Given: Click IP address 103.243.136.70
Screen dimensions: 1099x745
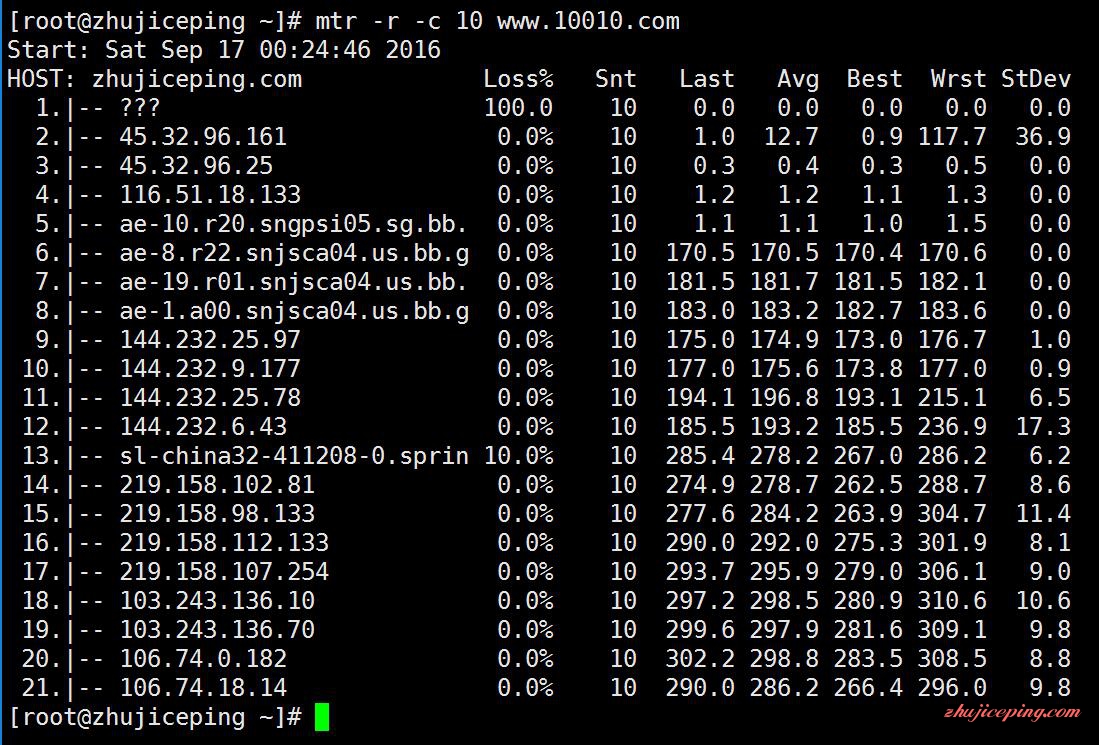Looking at the screenshot, I should click(x=217, y=630).
